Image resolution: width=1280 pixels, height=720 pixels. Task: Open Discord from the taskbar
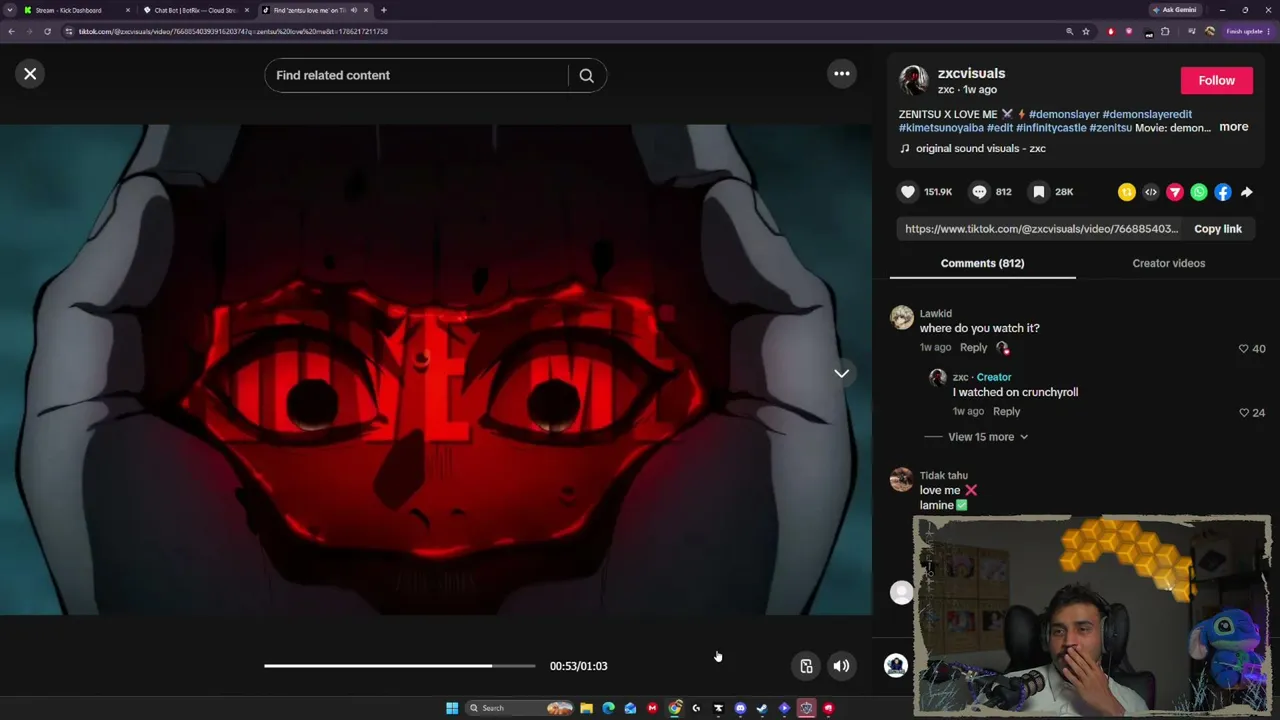pyautogui.click(x=740, y=708)
